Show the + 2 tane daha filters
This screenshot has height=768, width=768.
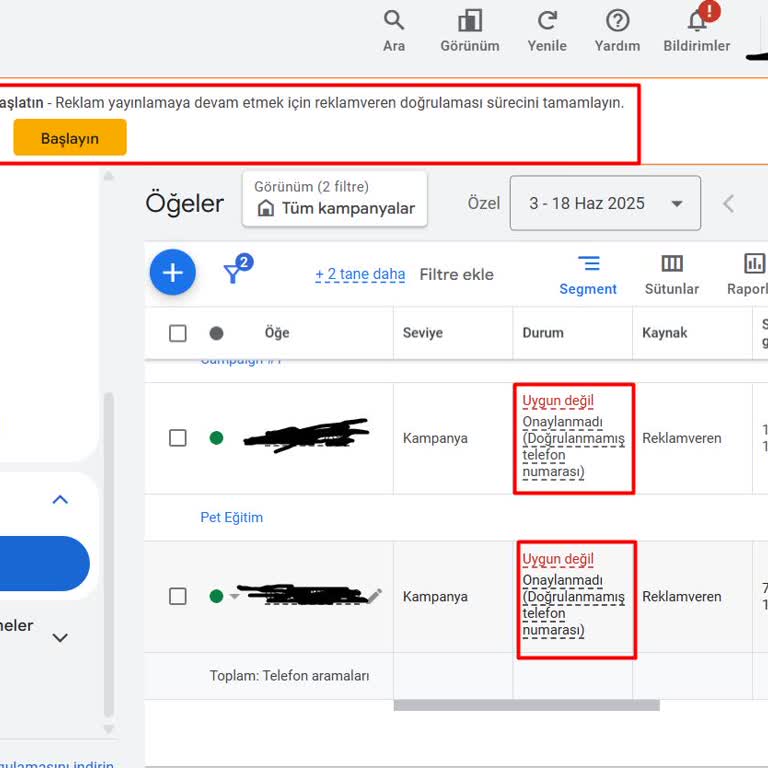[x=360, y=274]
